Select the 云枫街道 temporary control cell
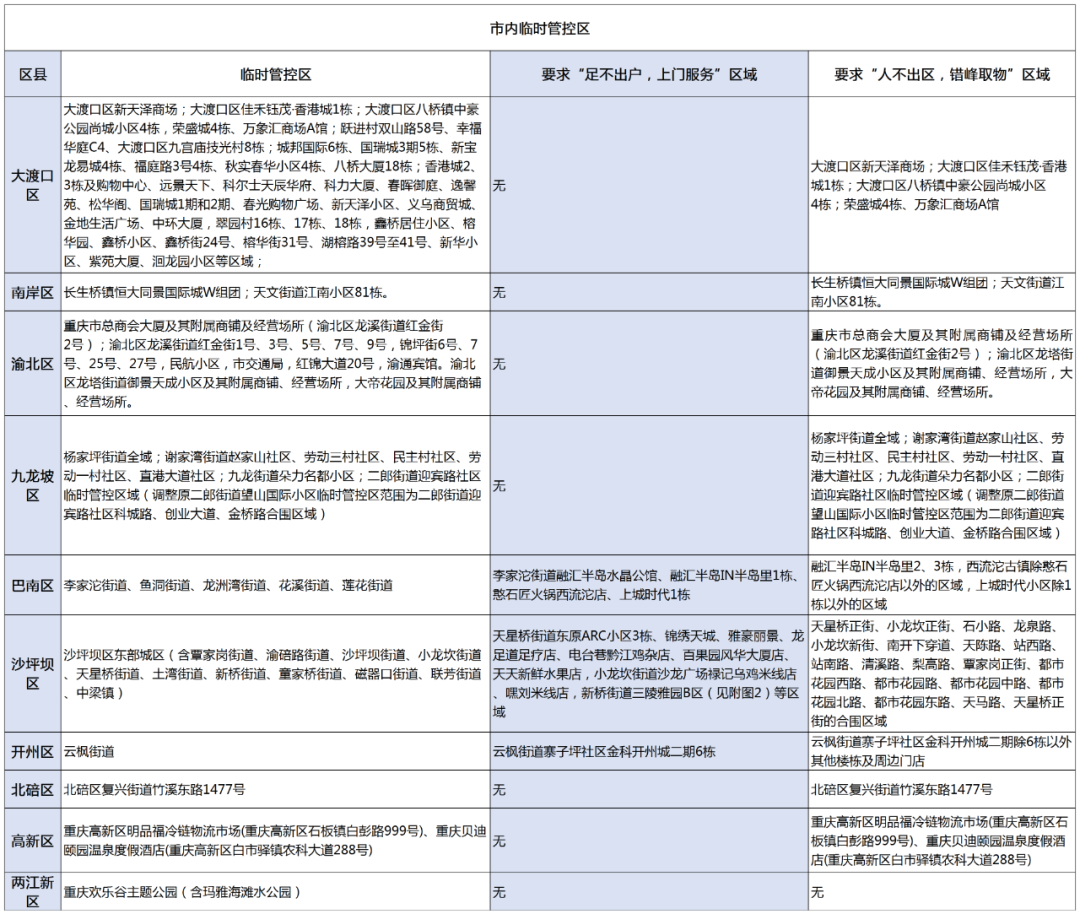Screen dimensions: 1080x914 click(x=275, y=750)
